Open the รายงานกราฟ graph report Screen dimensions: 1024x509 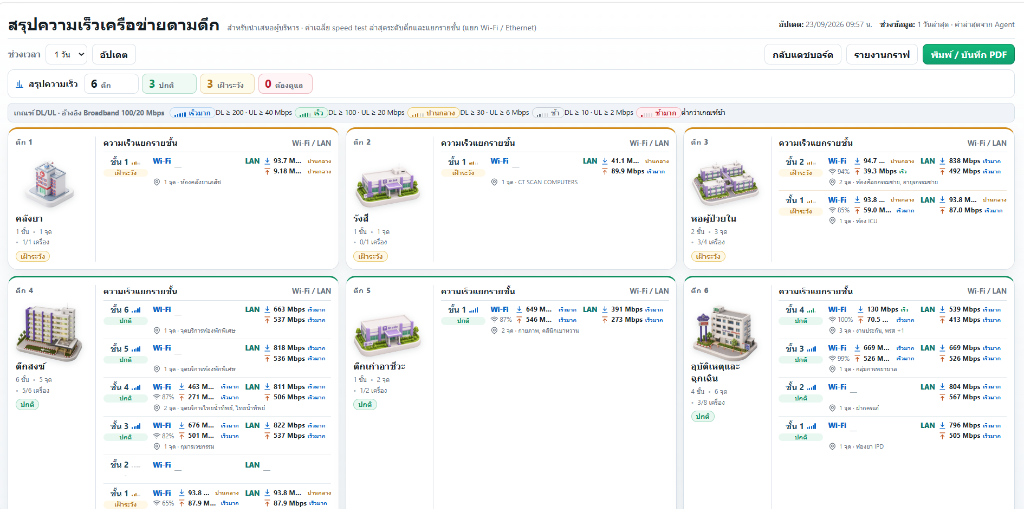pos(882,55)
